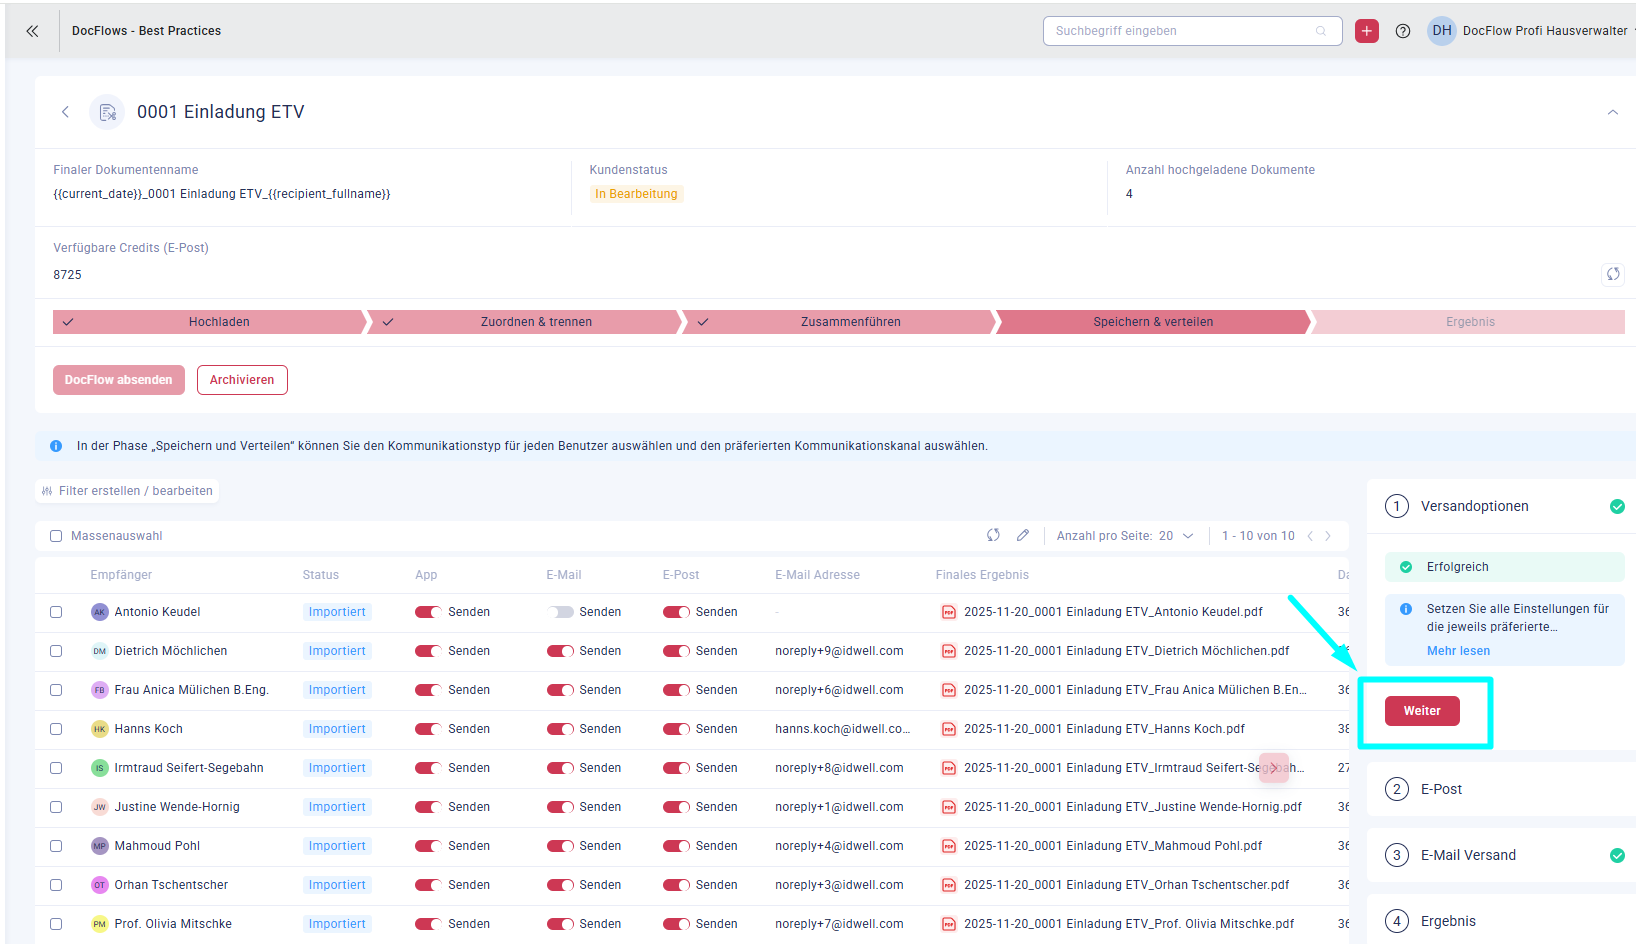
Task: Click the table refresh icon
Action: pyautogui.click(x=993, y=536)
